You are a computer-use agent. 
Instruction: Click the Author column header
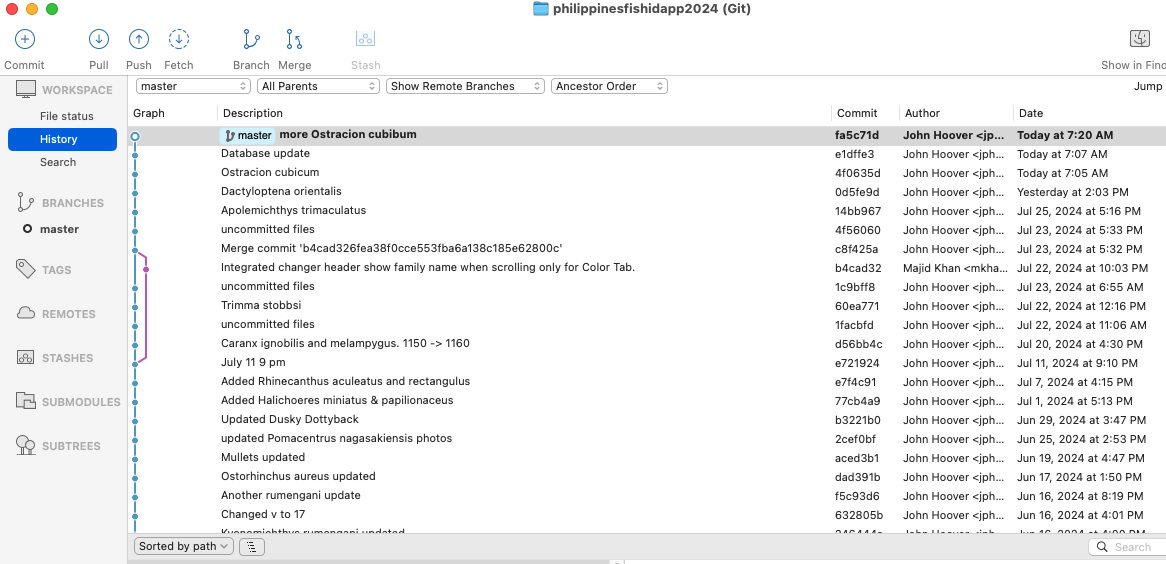(x=922, y=113)
